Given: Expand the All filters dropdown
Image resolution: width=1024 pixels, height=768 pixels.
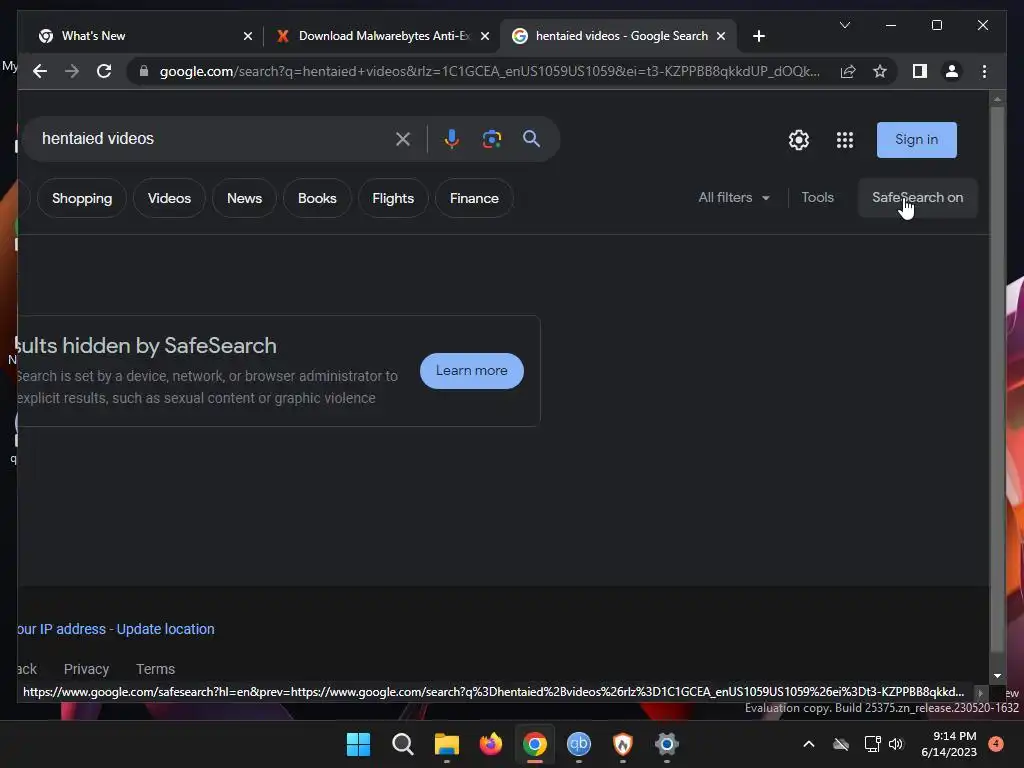Looking at the screenshot, I should coord(734,197).
